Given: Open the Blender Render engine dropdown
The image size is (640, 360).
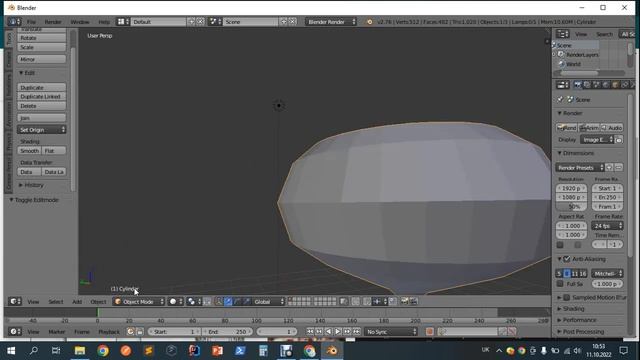Looking at the screenshot, I should (x=331, y=22).
